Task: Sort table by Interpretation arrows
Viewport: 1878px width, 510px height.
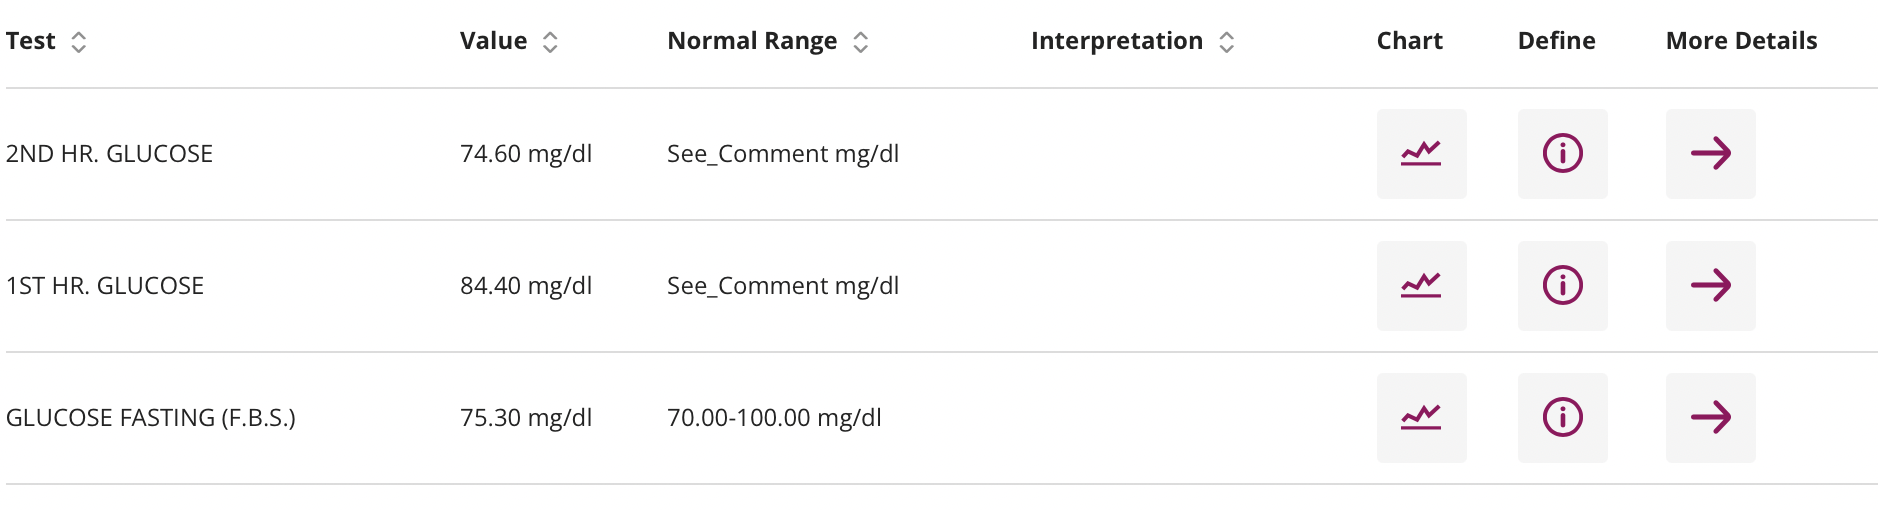Action: click(1226, 42)
